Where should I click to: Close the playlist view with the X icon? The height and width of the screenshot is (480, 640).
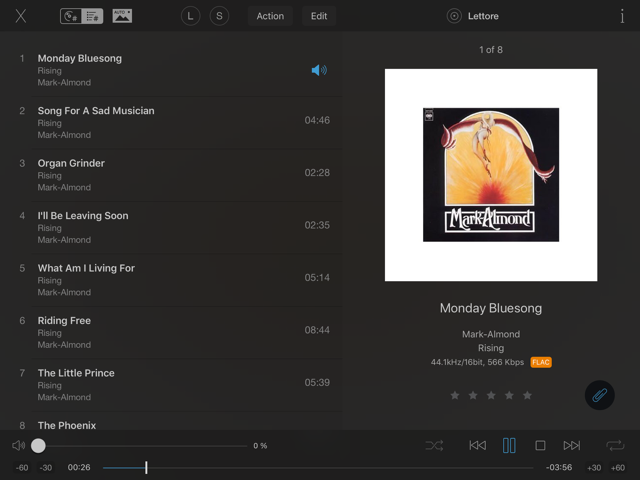click(x=21, y=16)
